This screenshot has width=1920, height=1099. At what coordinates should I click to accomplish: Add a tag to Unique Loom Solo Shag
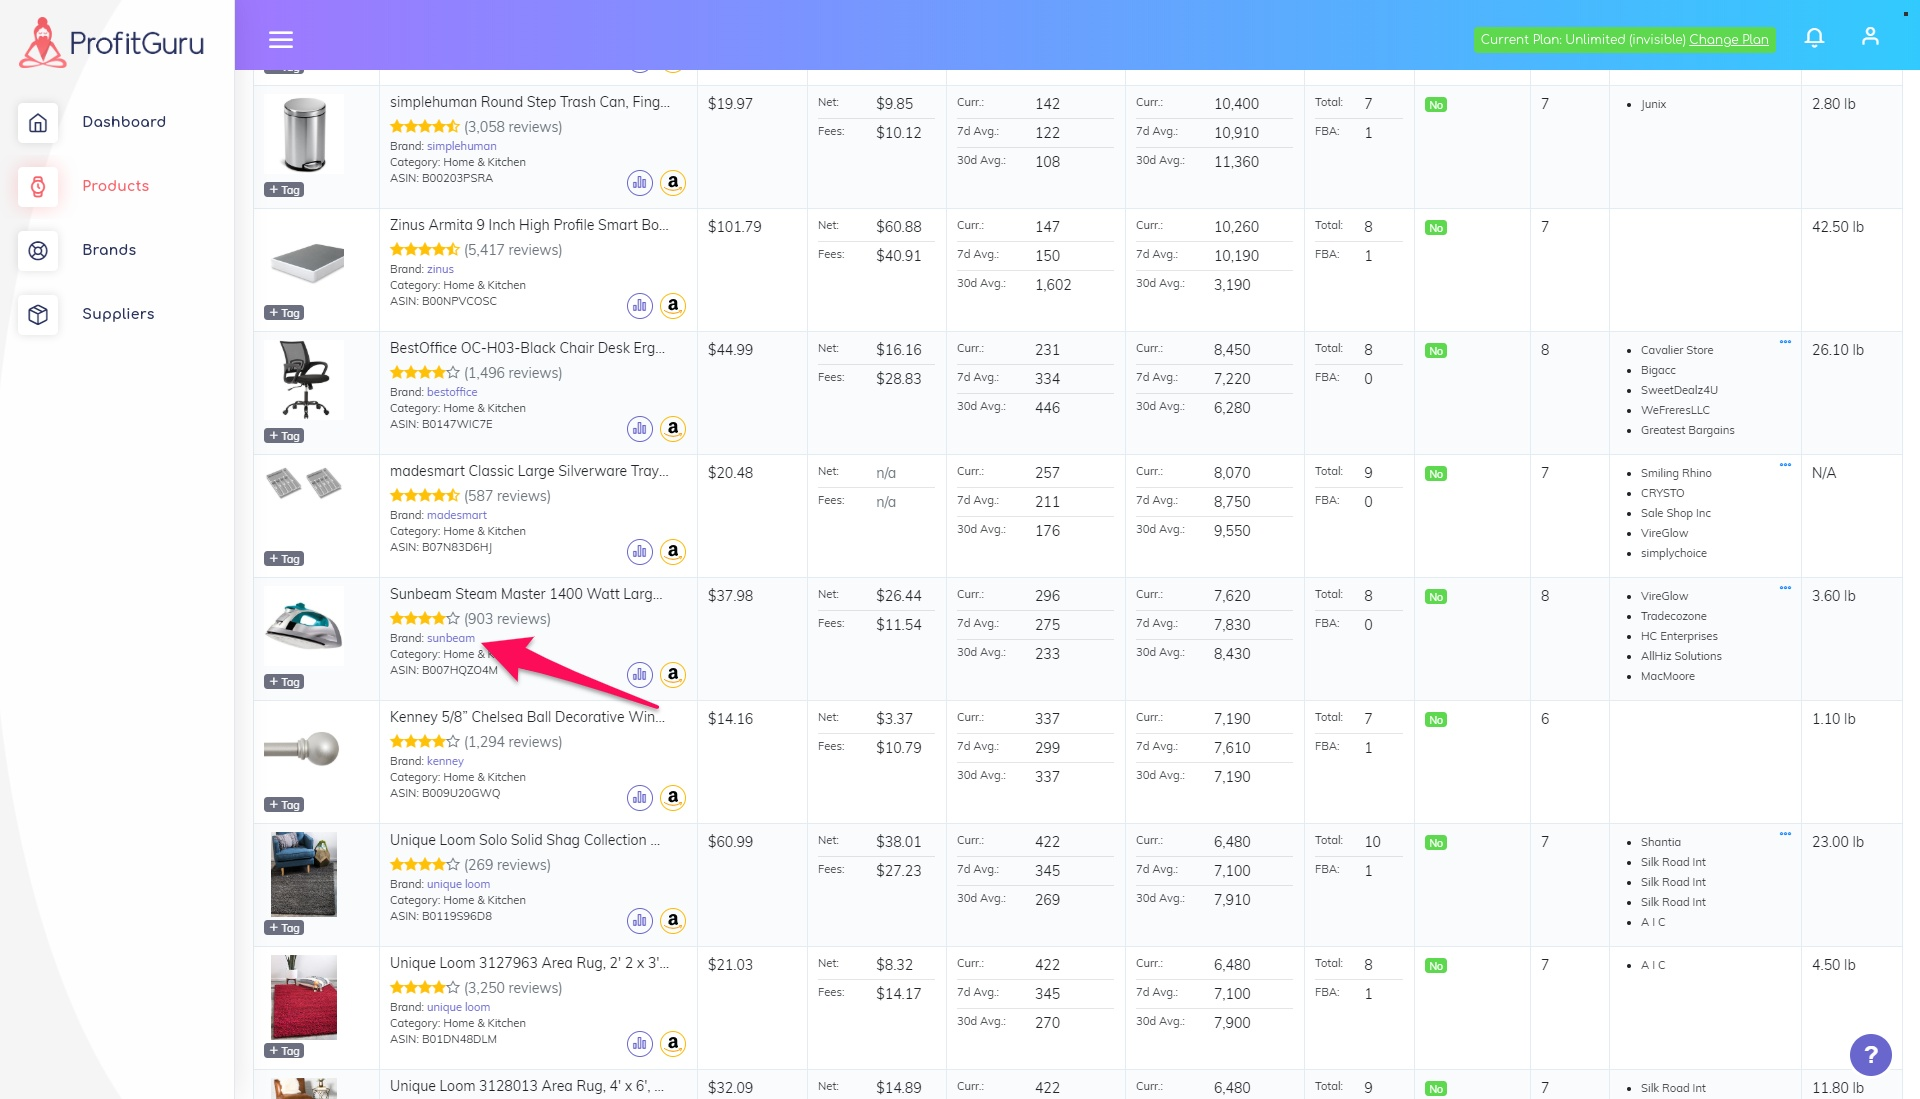tap(284, 928)
